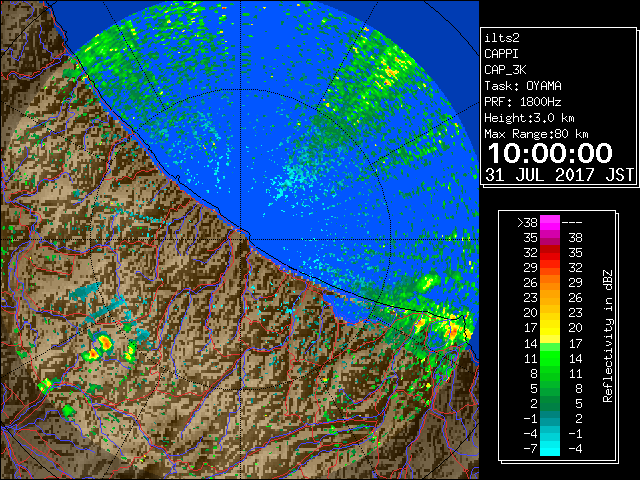Viewport: 640px width, 480px height.
Task: Click the cyan -7 dBZ legend swatch
Action: 550,448
